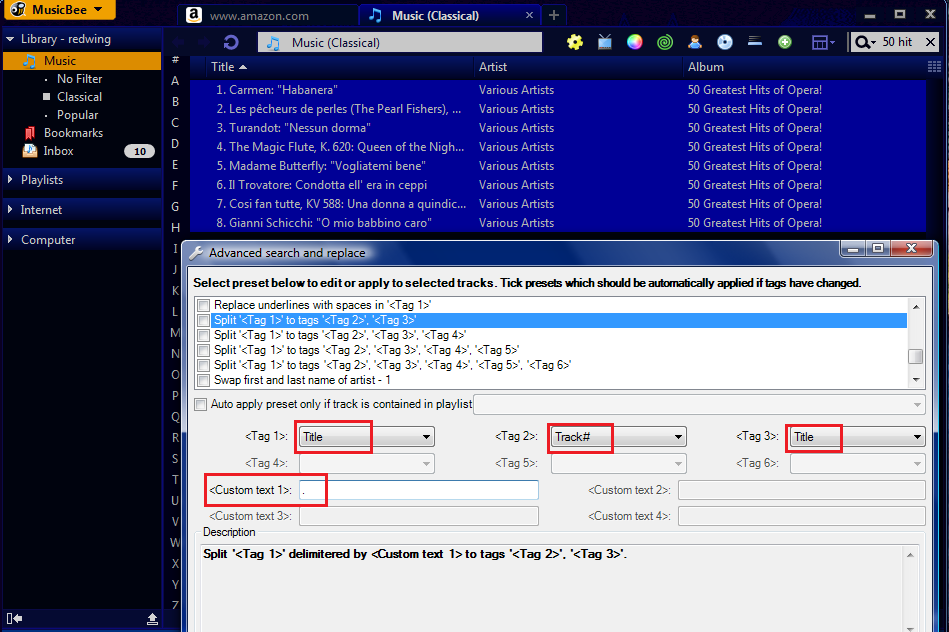Click the <Custom text 1> input field
This screenshot has width=949, height=632.
pos(418,490)
